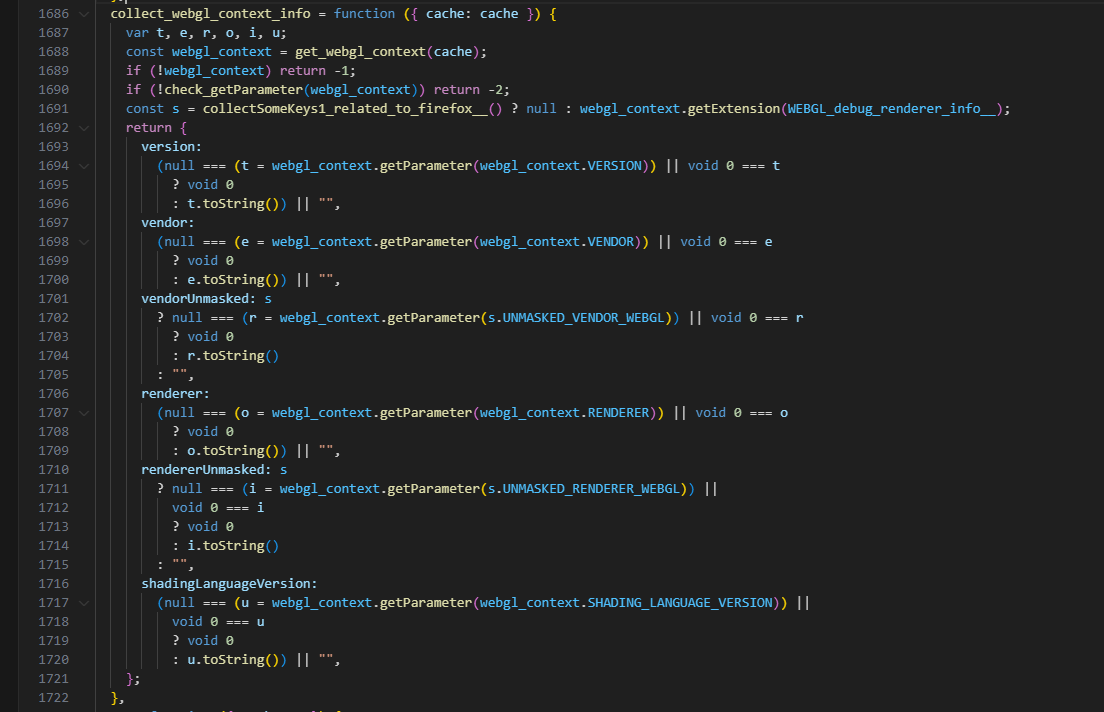
Task: Click the RENDERER constant on line 1707
Action: click(x=619, y=413)
